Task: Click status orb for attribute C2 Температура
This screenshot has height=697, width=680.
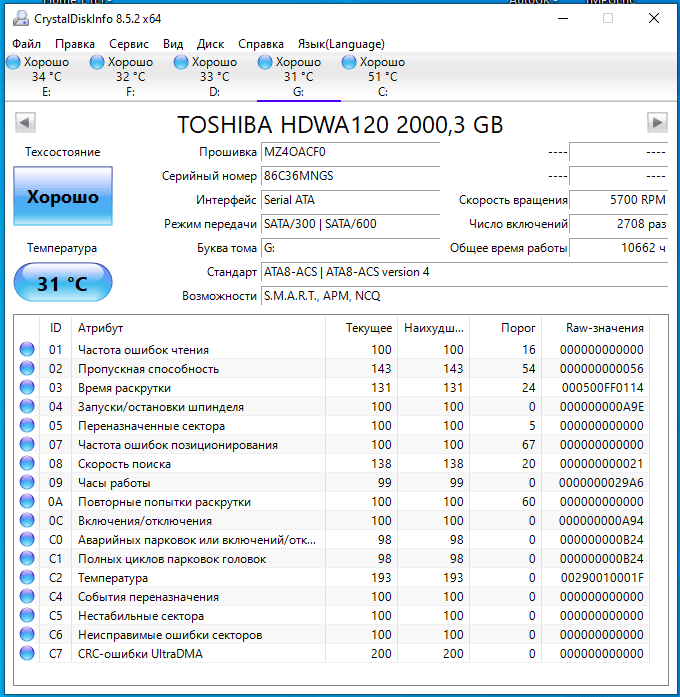Action: [x=27, y=578]
